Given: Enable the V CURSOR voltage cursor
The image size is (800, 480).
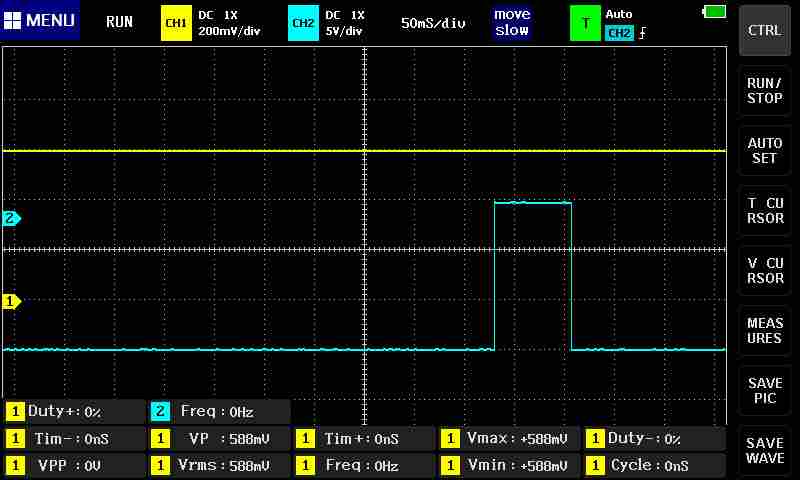Looking at the screenshot, I should pos(765,270).
